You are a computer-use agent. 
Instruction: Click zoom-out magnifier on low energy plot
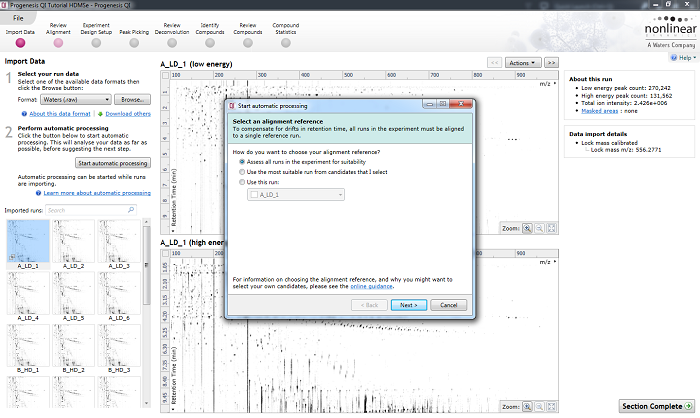point(539,228)
